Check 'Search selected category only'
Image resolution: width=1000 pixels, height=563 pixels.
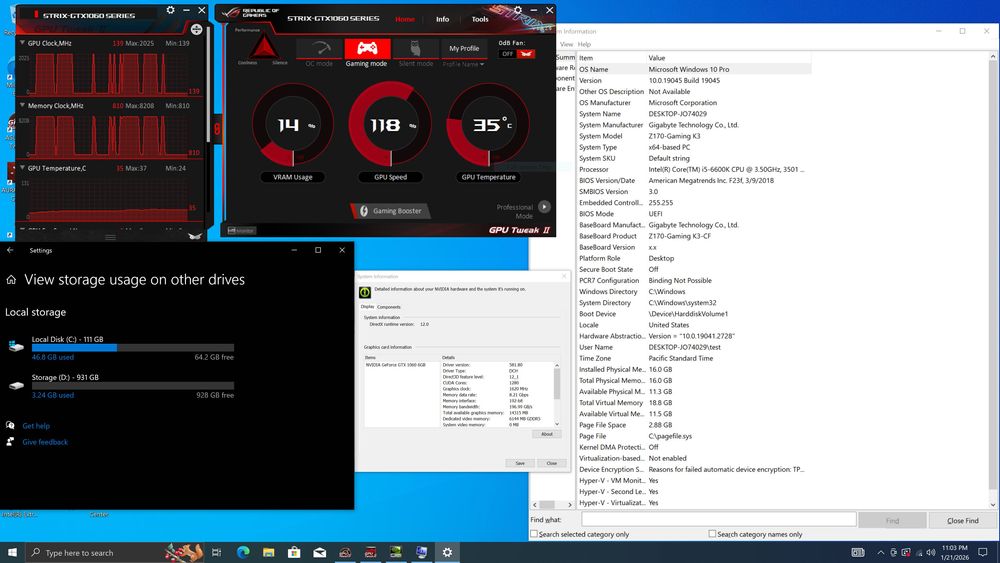[x=534, y=534]
